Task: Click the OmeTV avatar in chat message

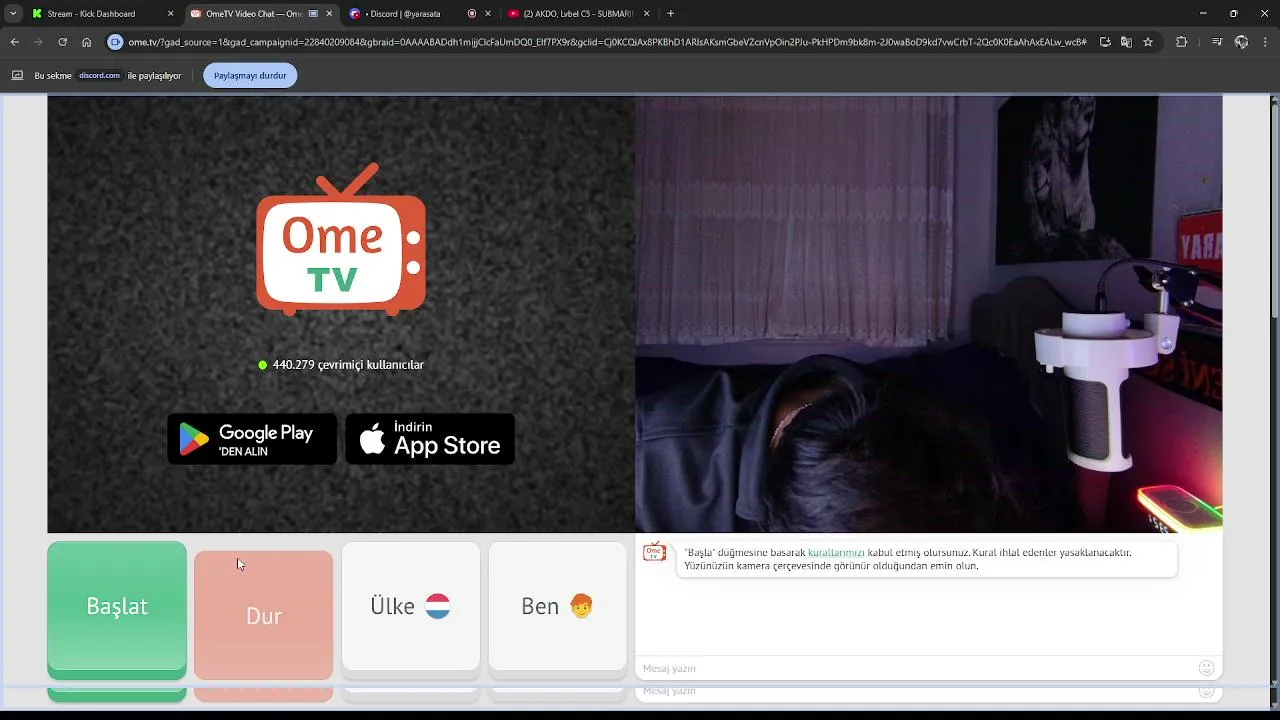Action: (x=654, y=552)
